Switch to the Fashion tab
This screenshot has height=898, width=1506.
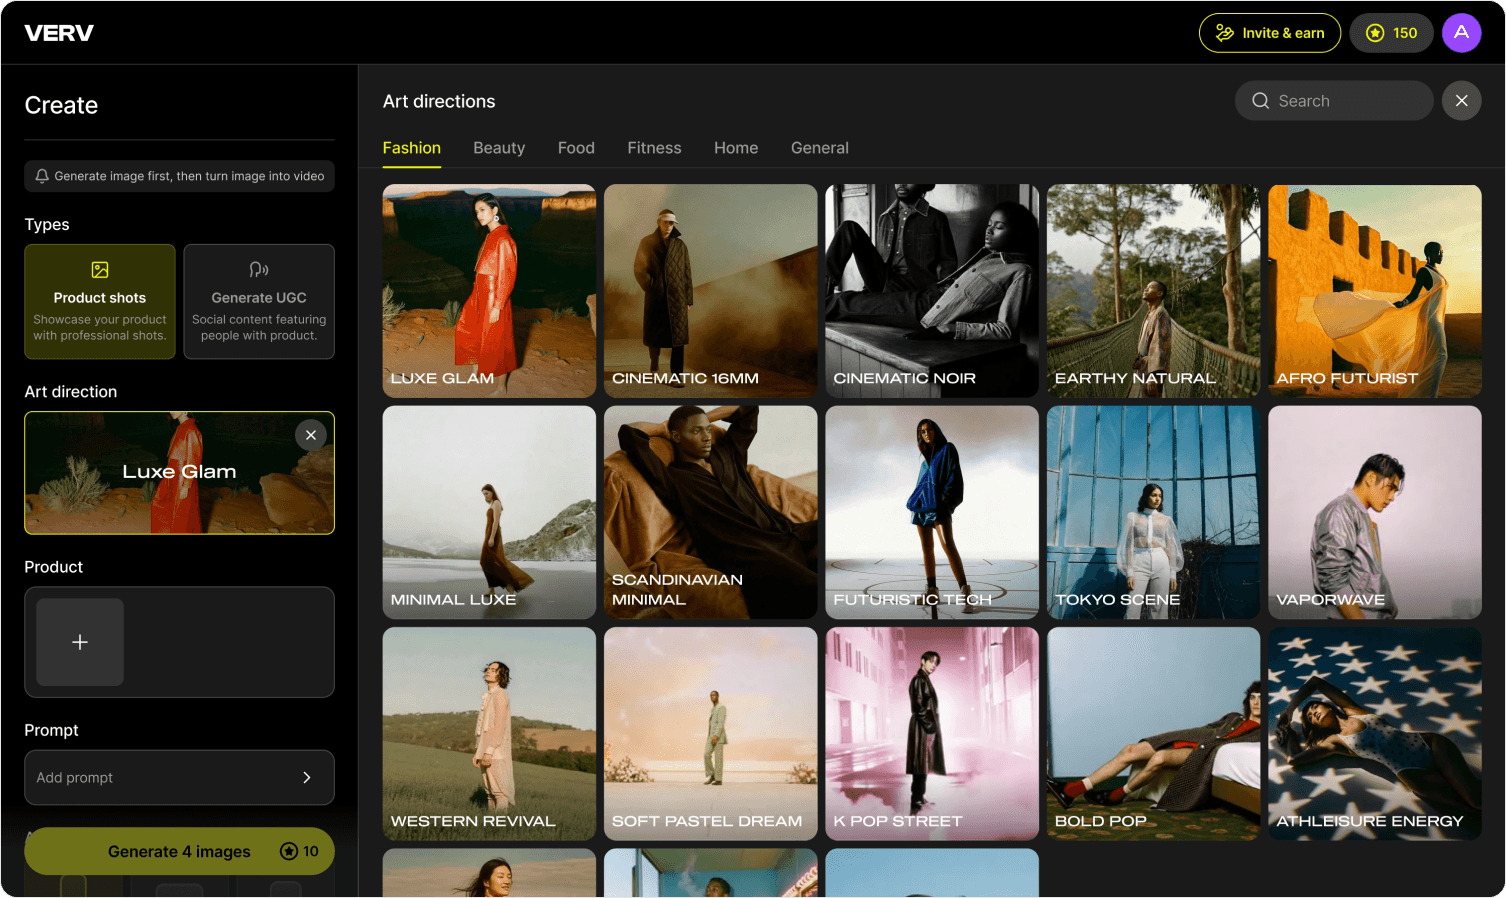click(x=412, y=148)
